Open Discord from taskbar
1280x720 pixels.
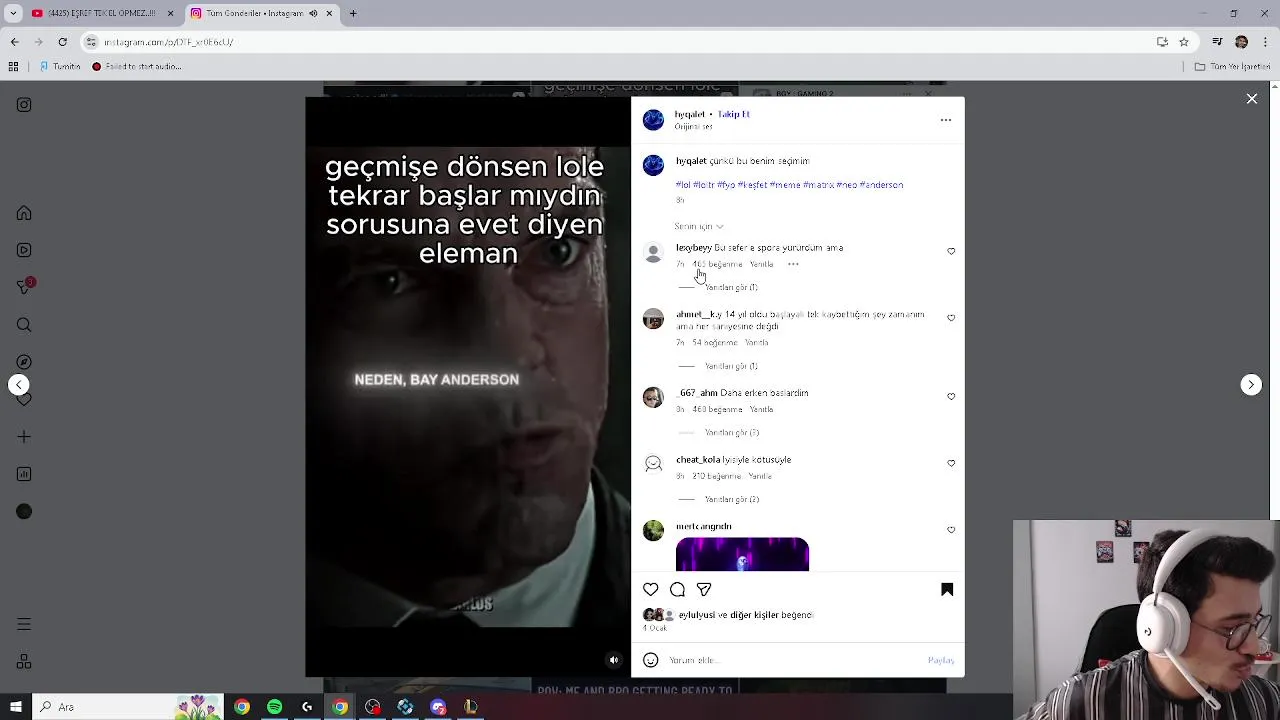(438, 707)
